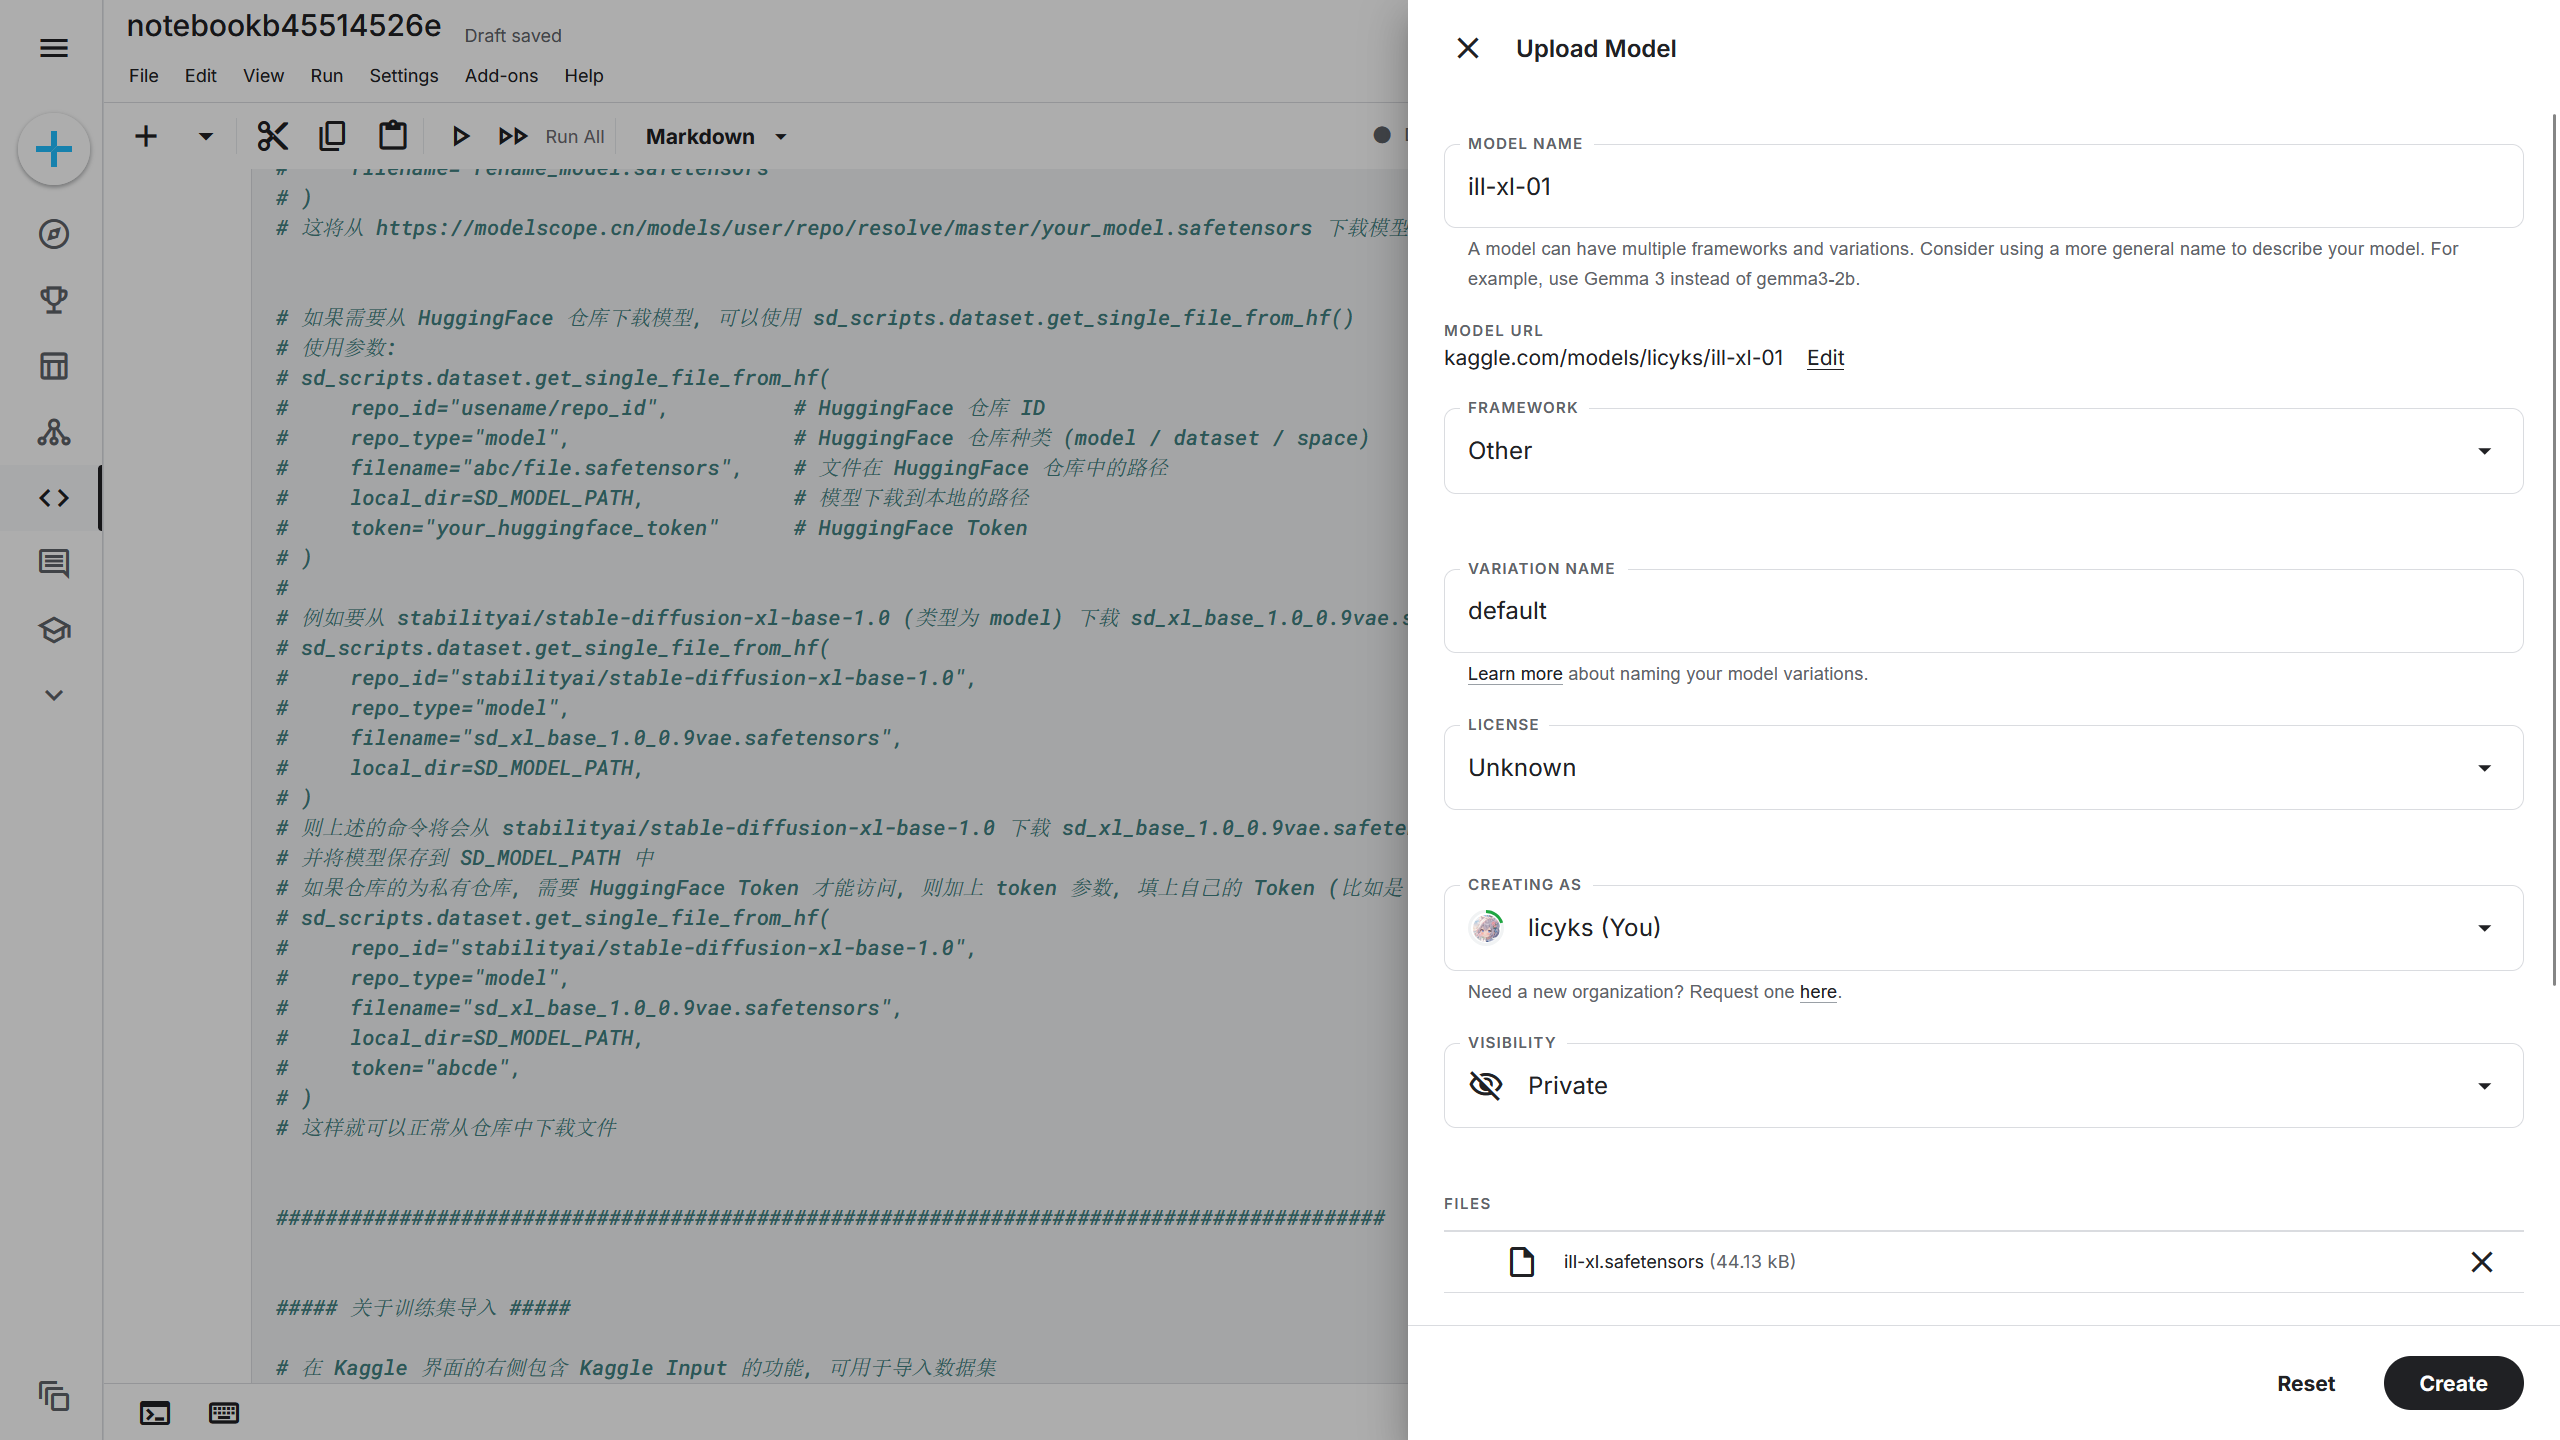Click the Variation Name input field
This screenshot has height=1440, width=2560.
click(x=1983, y=611)
